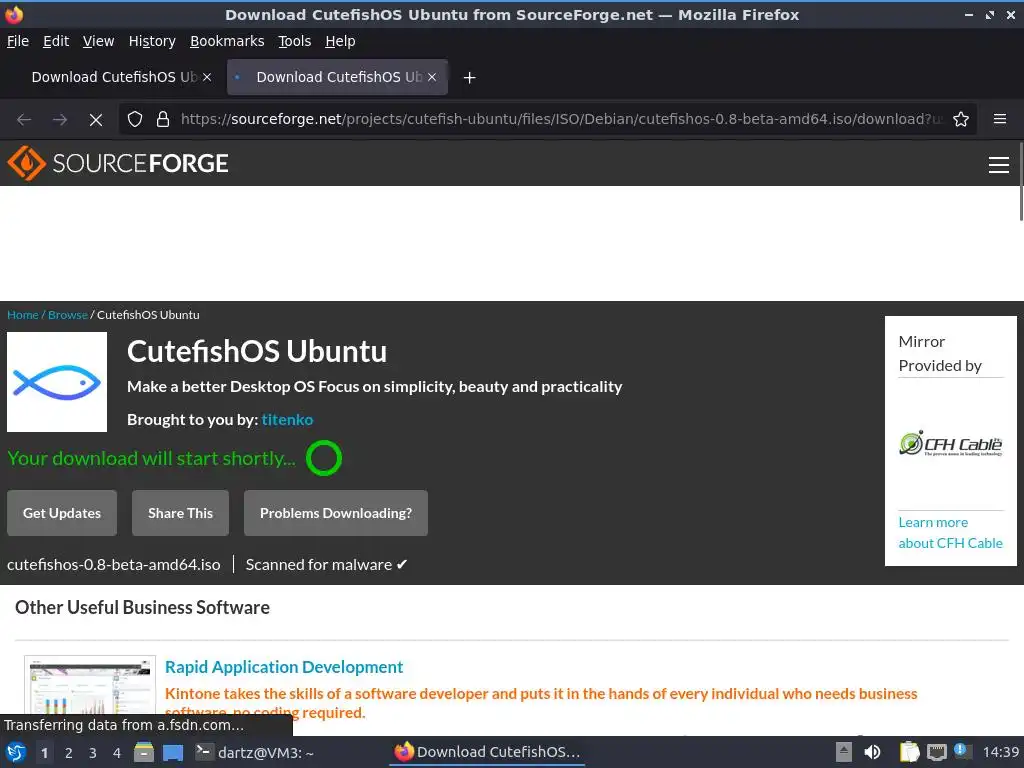This screenshot has height=768, width=1024.
Task: Switch to virtual desktop 1
Action: (x=44, y=753)
